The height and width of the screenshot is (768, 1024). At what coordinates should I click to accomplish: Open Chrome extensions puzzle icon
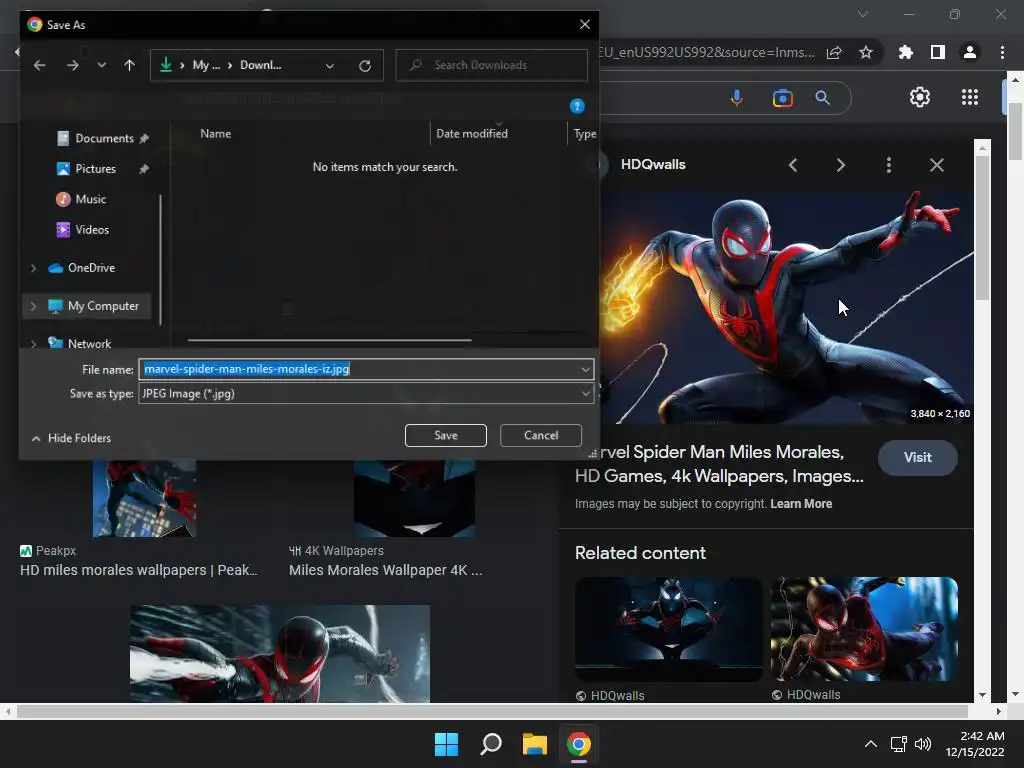pos(906,52)
